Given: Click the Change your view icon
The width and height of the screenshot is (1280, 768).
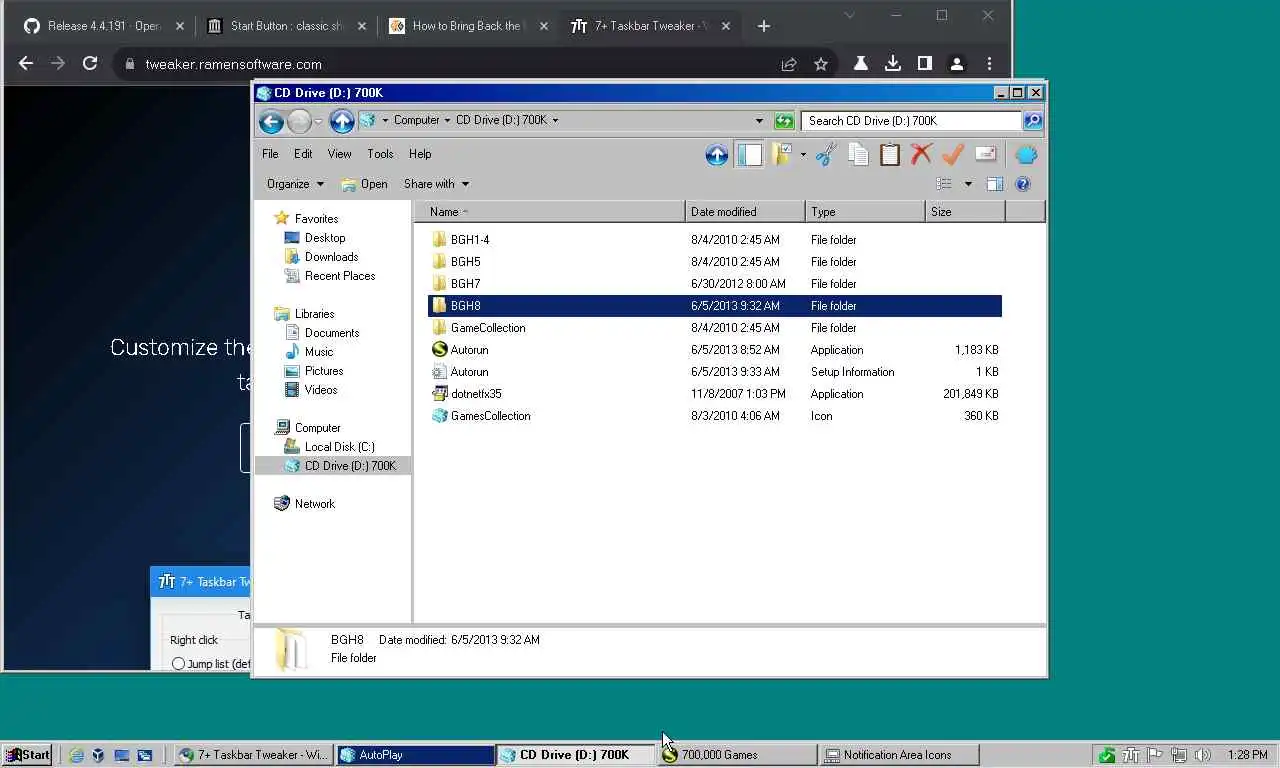Looking at the screenshot, I should click(944, 184).
